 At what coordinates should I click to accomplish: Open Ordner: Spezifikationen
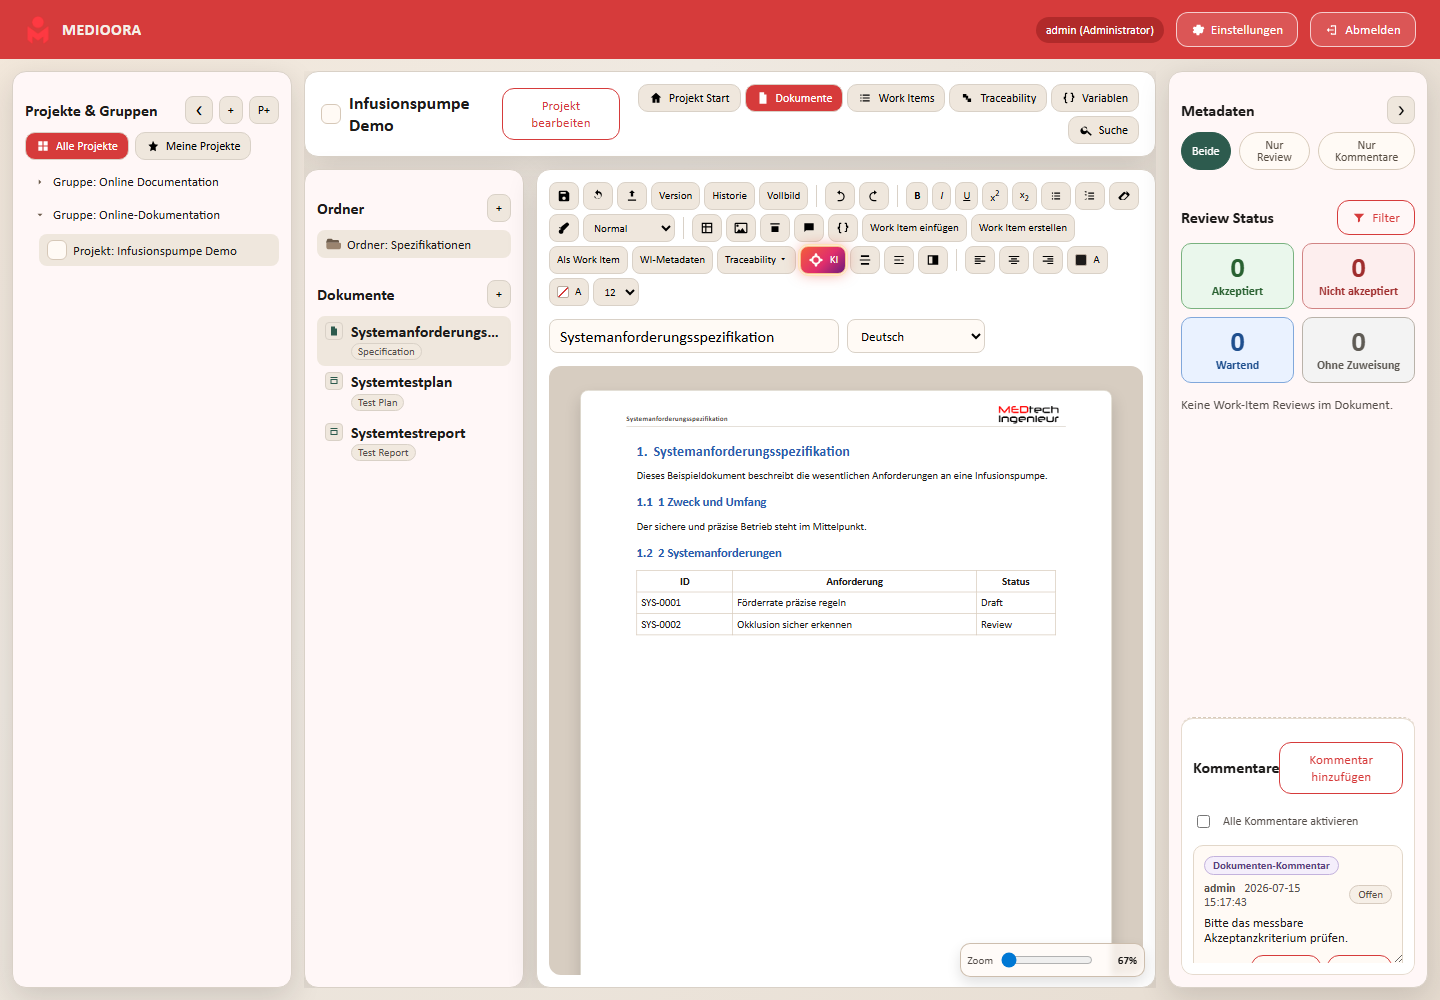(414, 245)
